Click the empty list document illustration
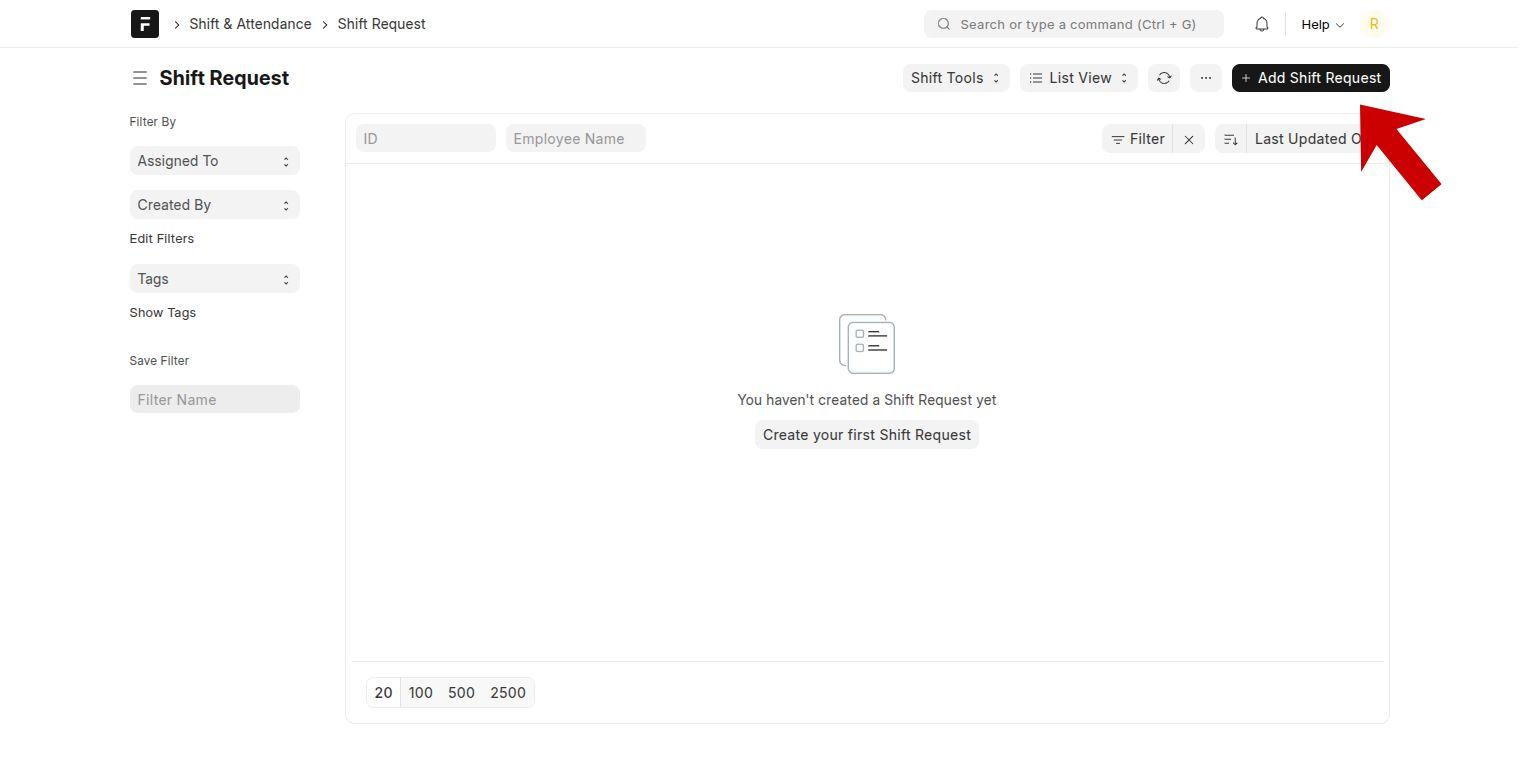The image size is (1522, 781). [x=867, y=344]
